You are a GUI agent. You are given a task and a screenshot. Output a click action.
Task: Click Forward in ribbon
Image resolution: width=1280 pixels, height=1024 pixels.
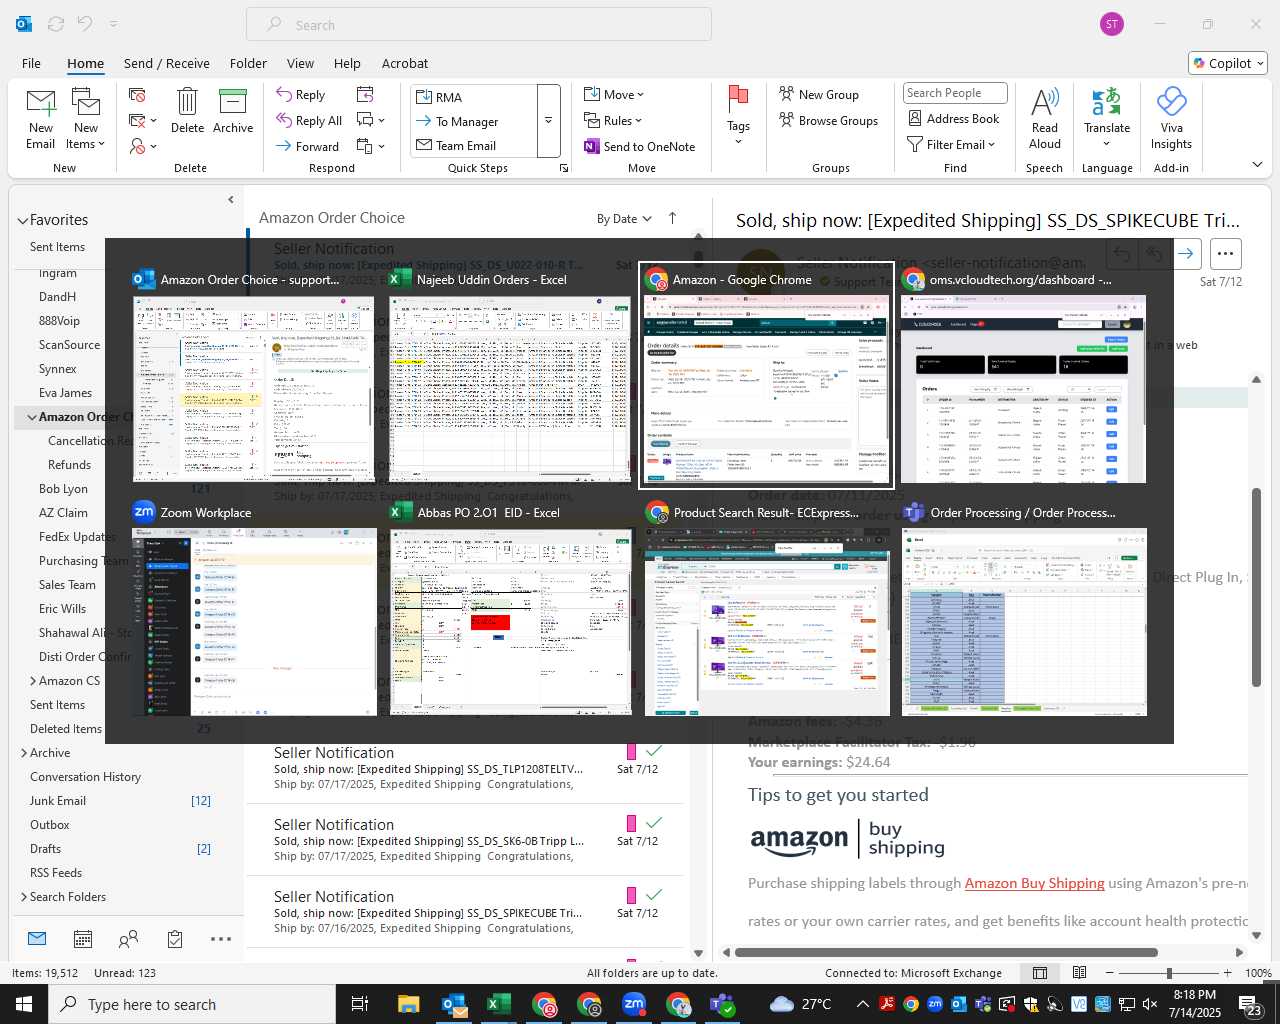[308, 146]
